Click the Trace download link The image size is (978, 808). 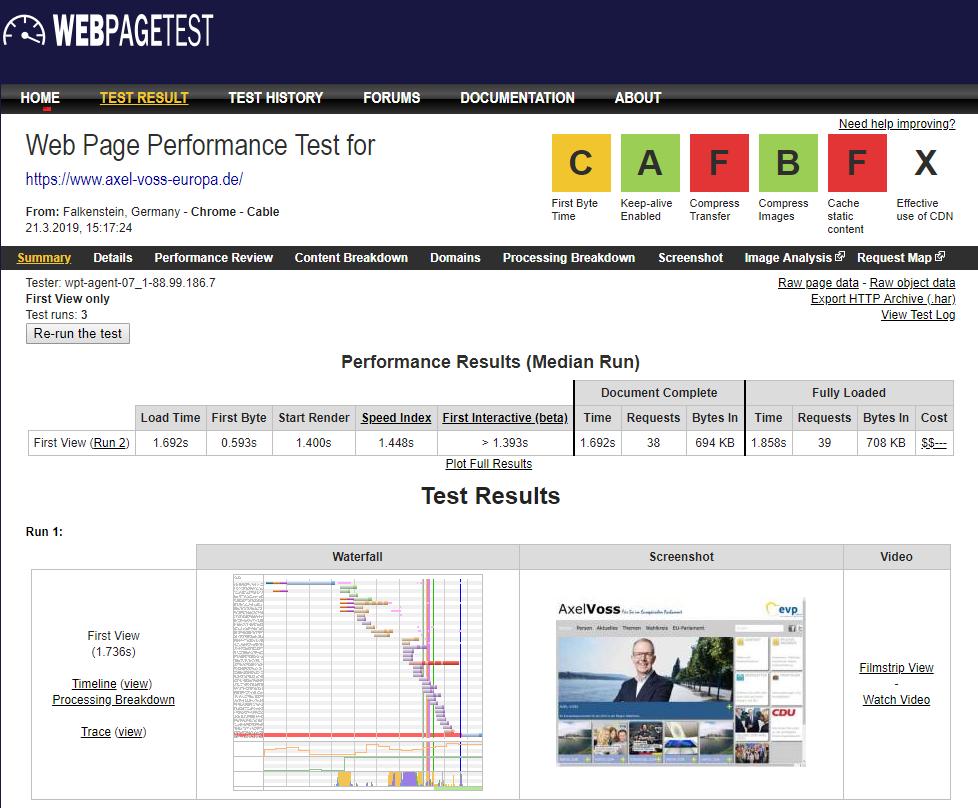pyautogui.click(x=95, y=732)
